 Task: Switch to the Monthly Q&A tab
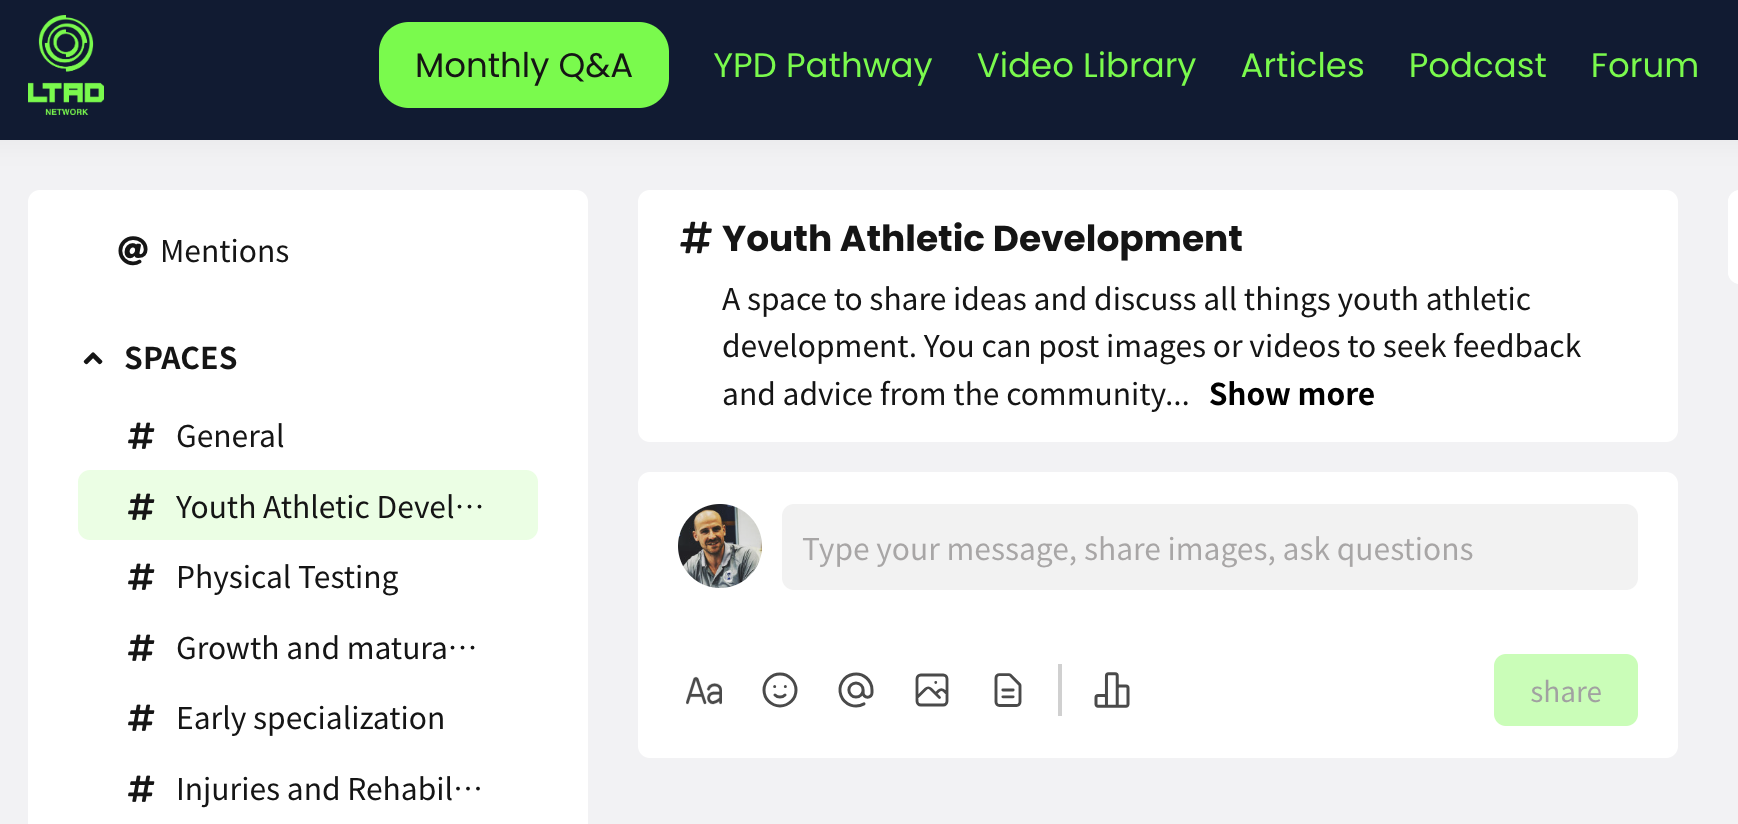click(523, 64)
